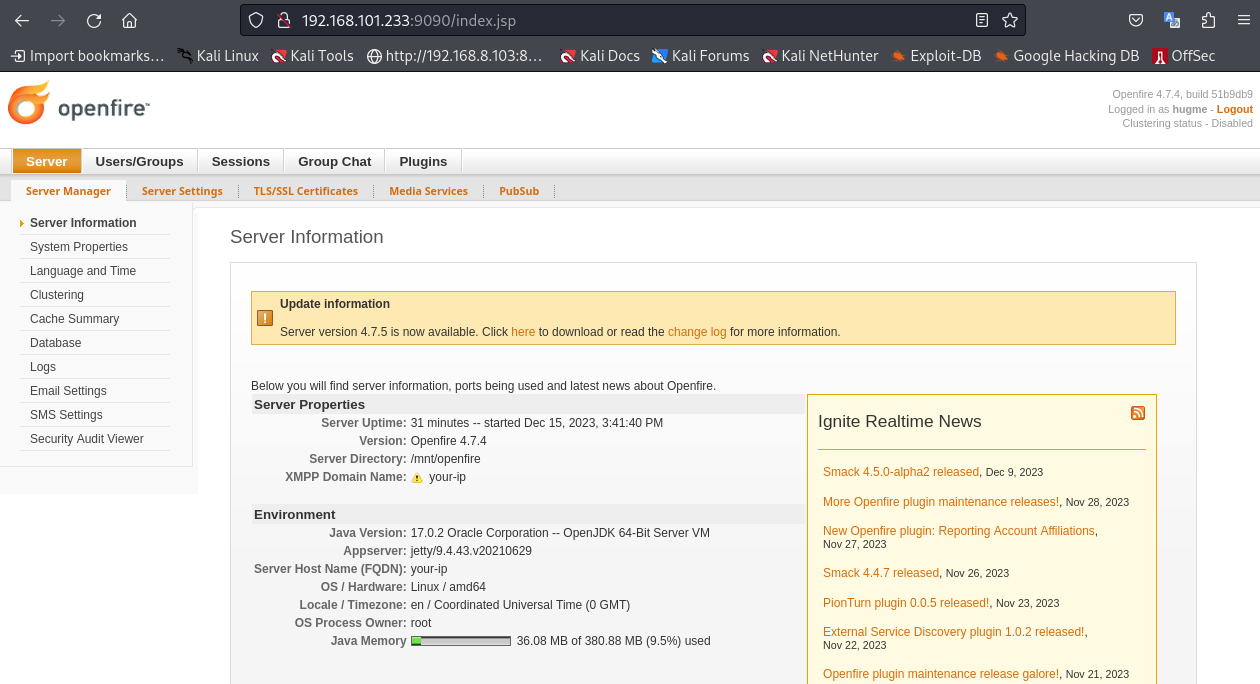Click the translate extension icon
This screenshot has width=1260, height=684.
(1172, 20)
